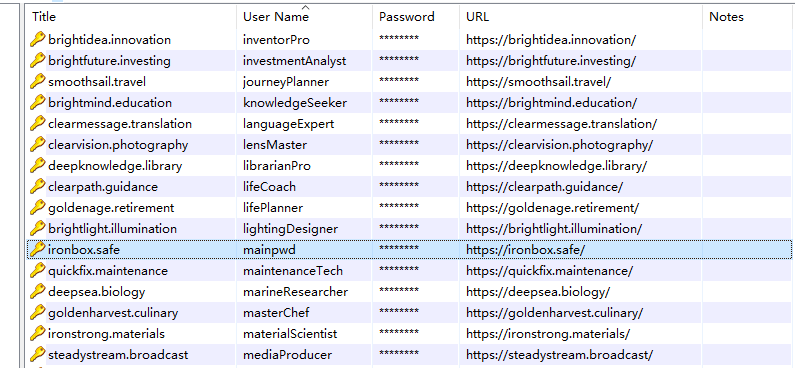Click masked password in ironbox.safe row

click(x=399, y=248)
